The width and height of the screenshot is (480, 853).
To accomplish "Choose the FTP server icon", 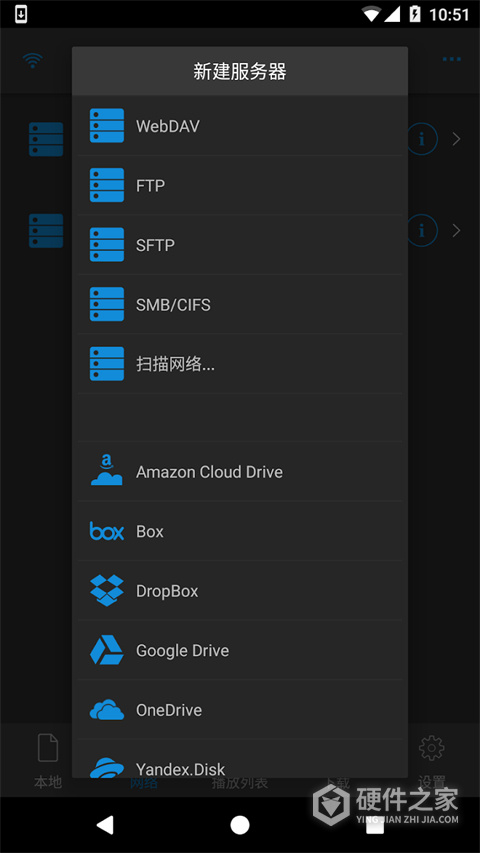I will tap(107, 185).
